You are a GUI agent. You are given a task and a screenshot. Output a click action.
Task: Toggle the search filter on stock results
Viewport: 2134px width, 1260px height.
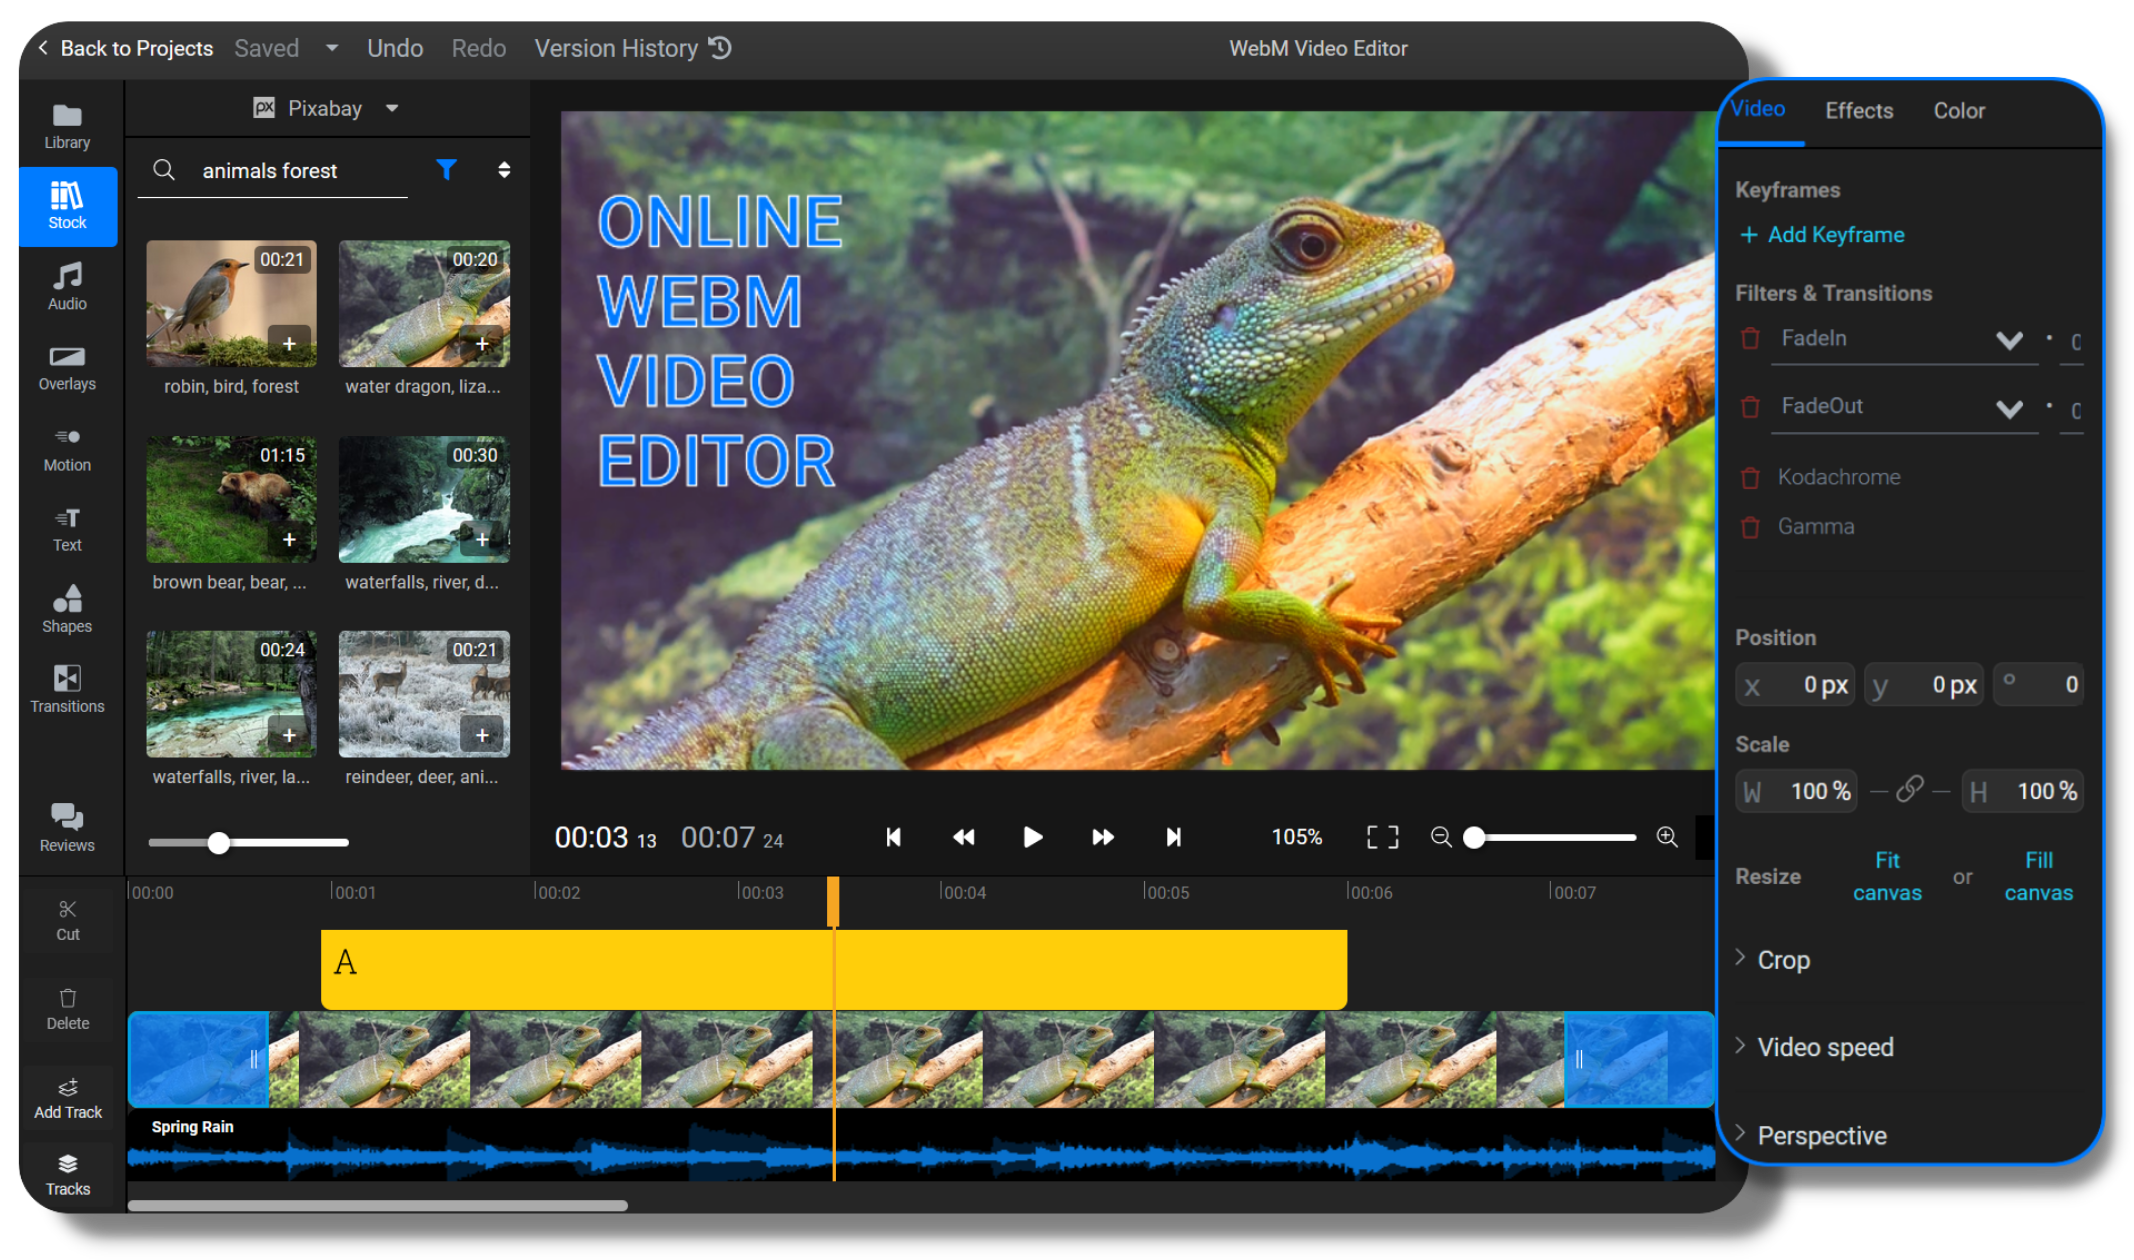pos(446,170)
